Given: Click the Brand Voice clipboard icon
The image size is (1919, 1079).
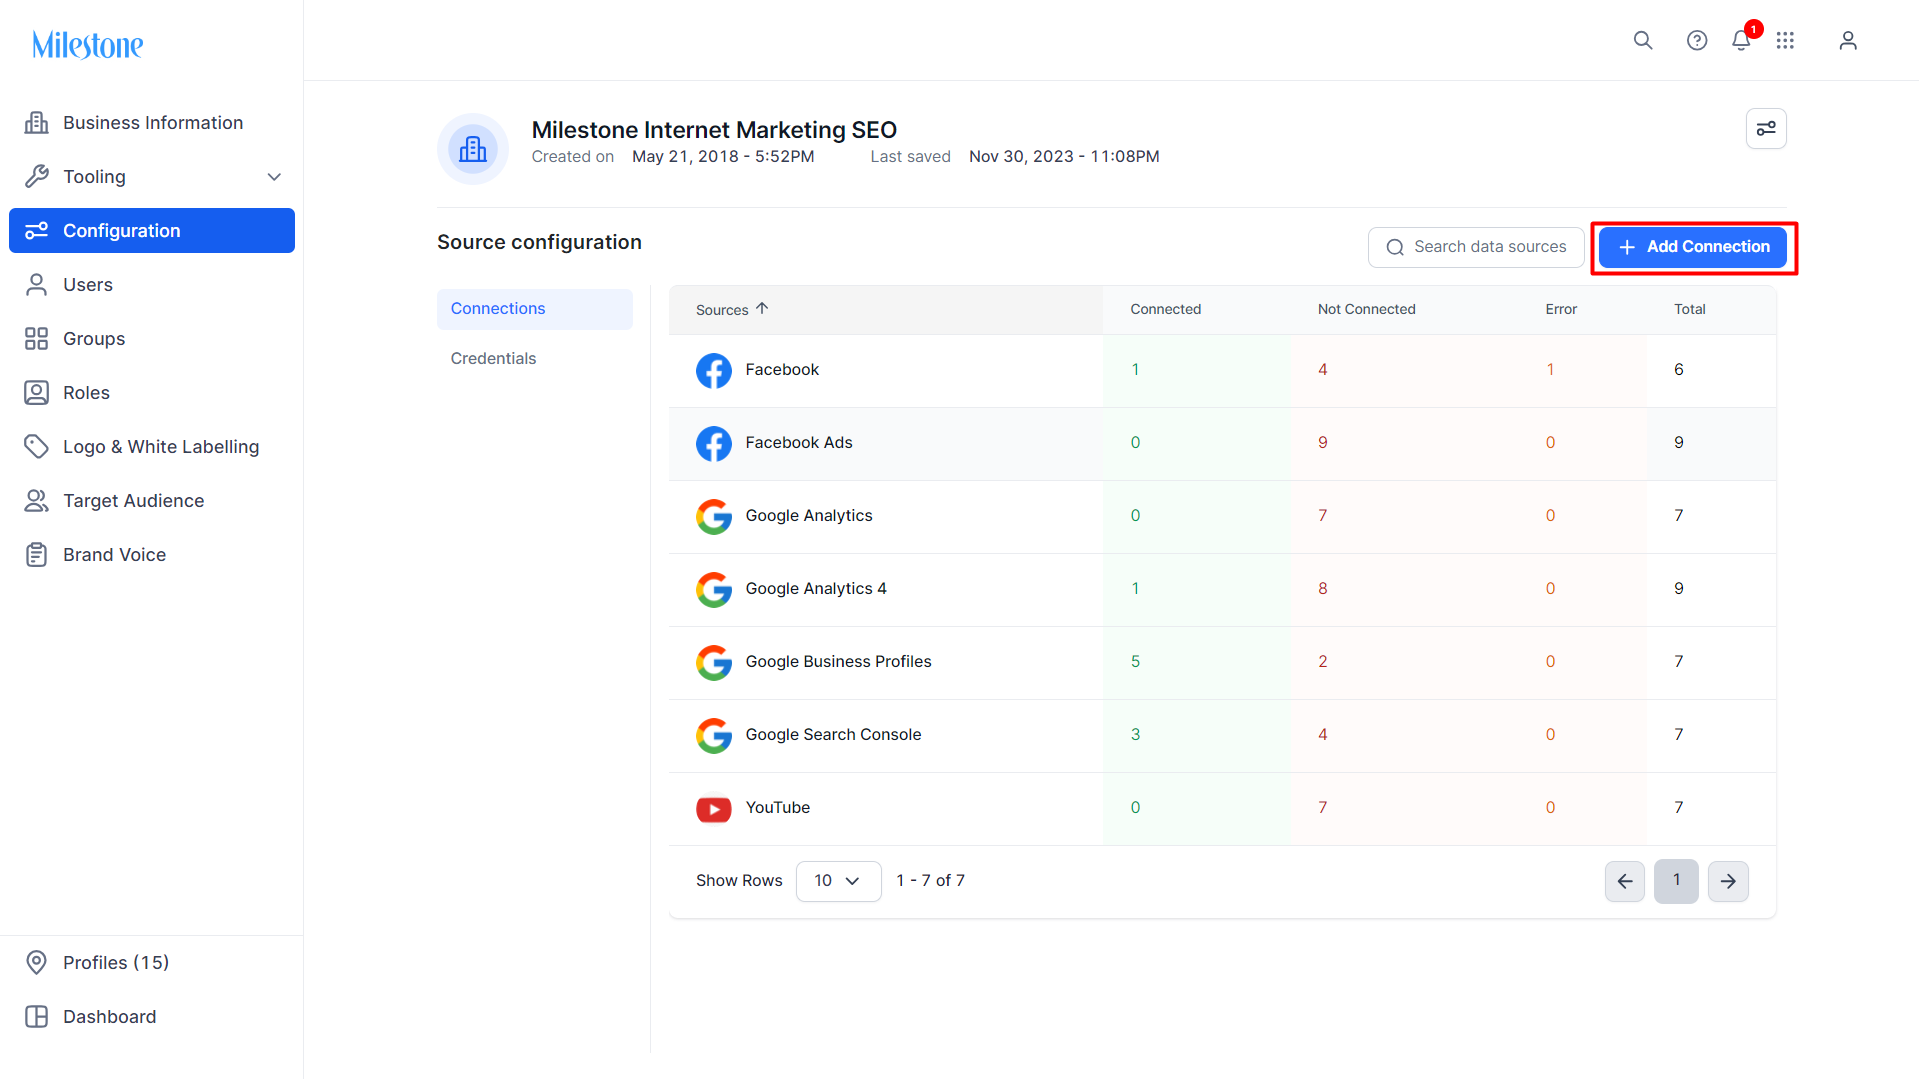Looking at the screenshot, I should click(37, 555).
